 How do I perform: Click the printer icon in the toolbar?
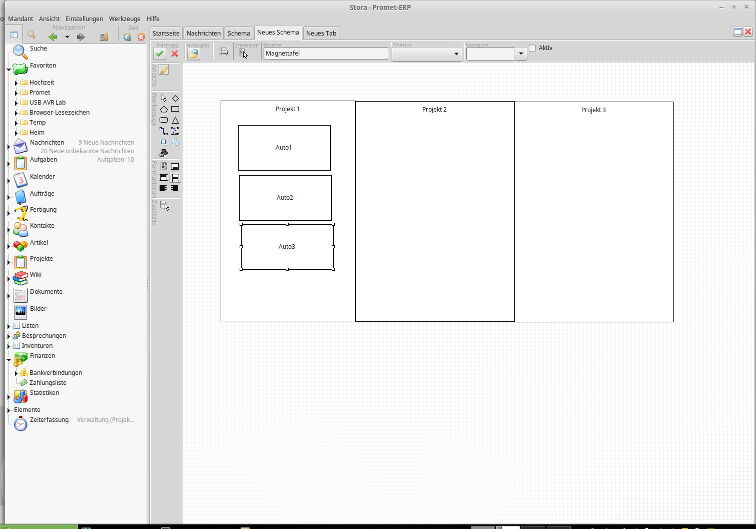[223, 53]
